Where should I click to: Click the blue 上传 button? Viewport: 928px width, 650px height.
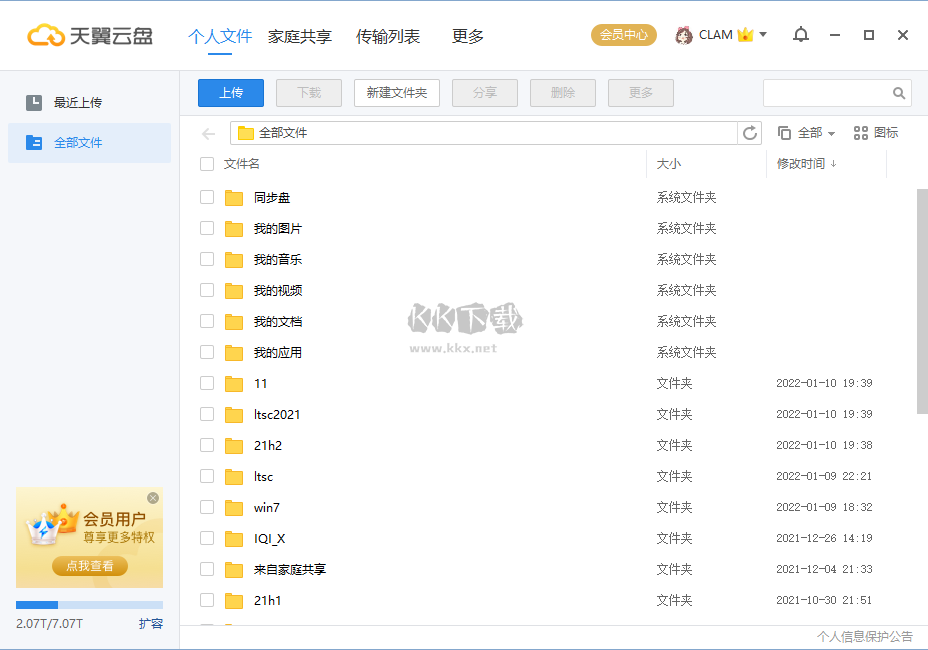tap(231, 93)
